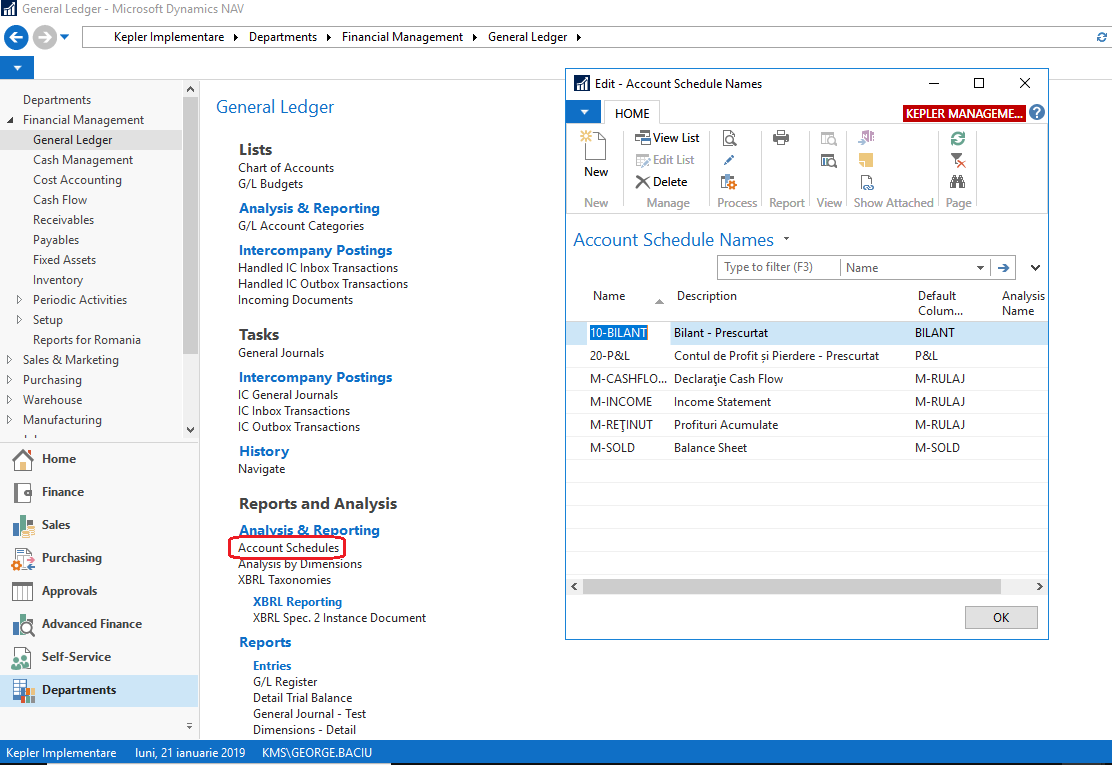The width and height of the screenshot is (1112, 766).
Task: Click the Type to filter input box
Action: click(777, 268)
